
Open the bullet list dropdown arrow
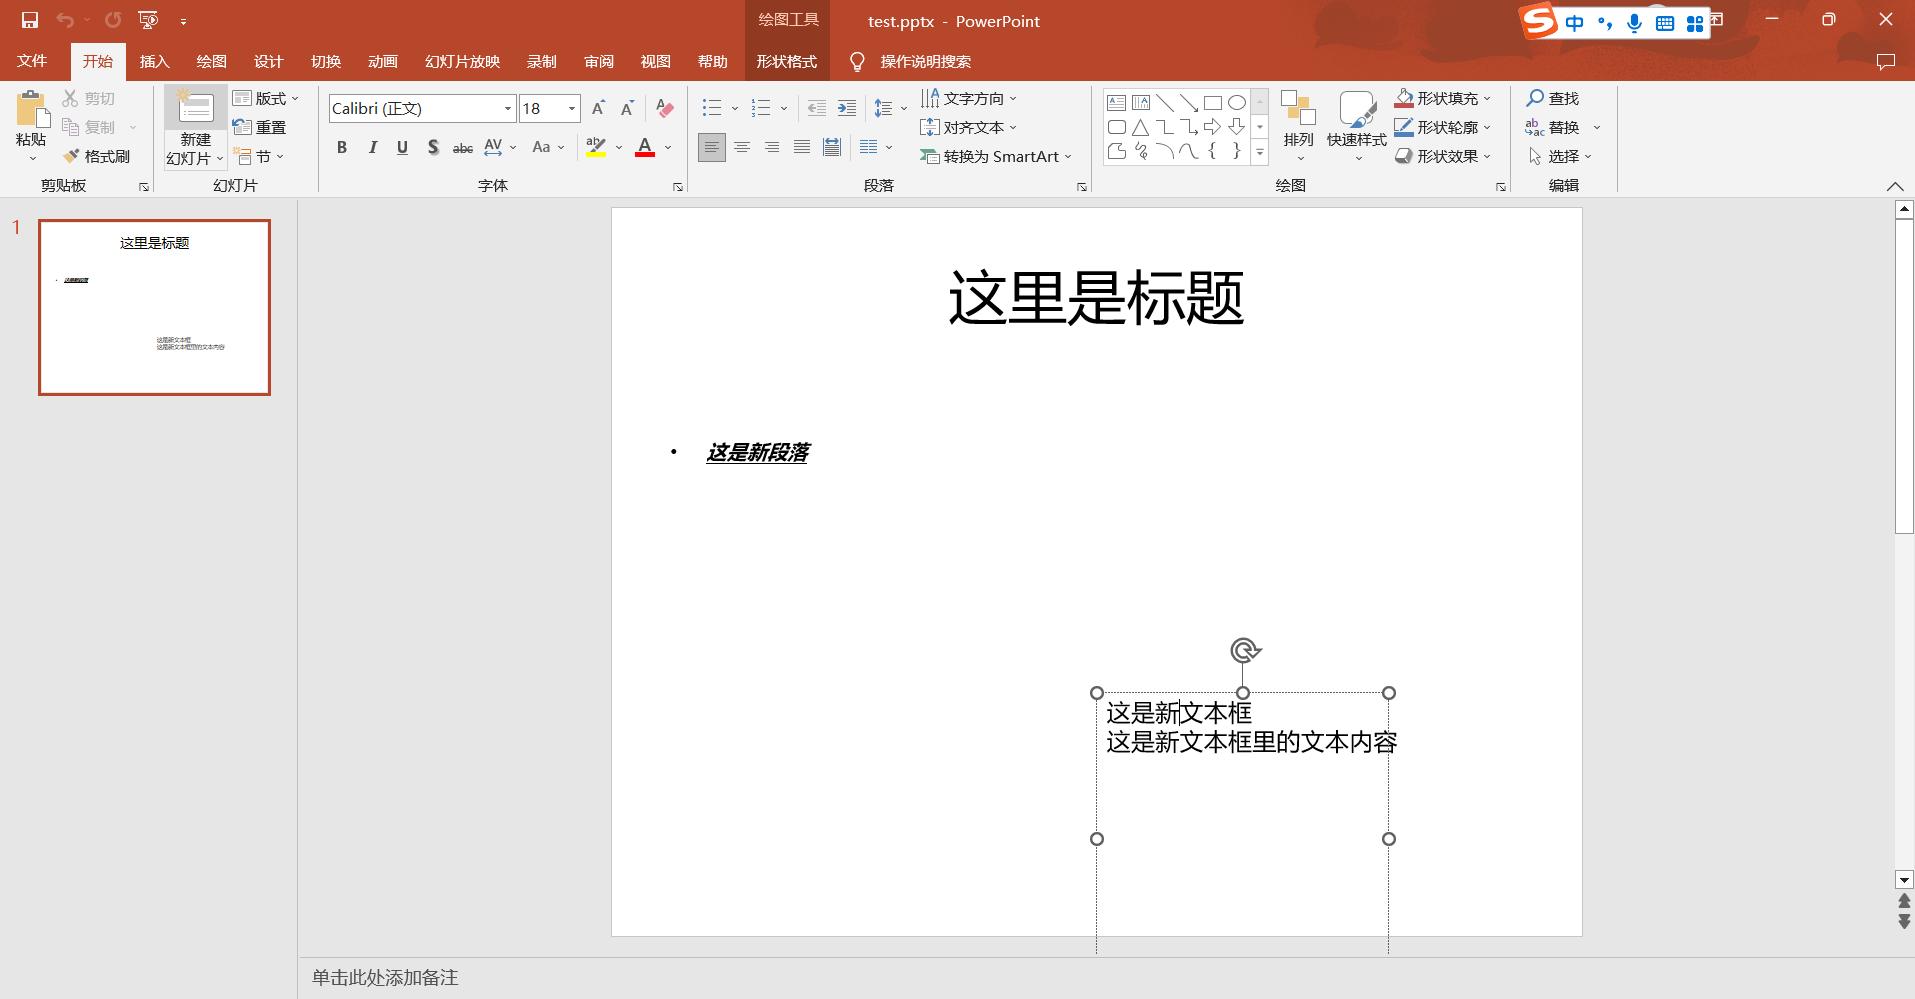(x=734, y=107)
